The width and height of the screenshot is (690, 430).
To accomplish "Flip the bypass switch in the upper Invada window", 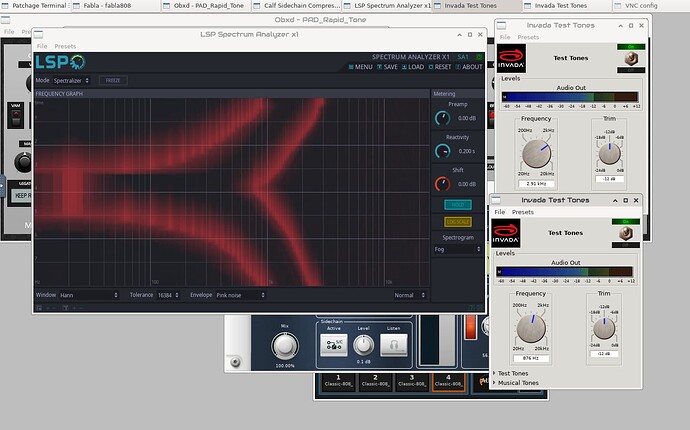I will (x=631, y=58).
